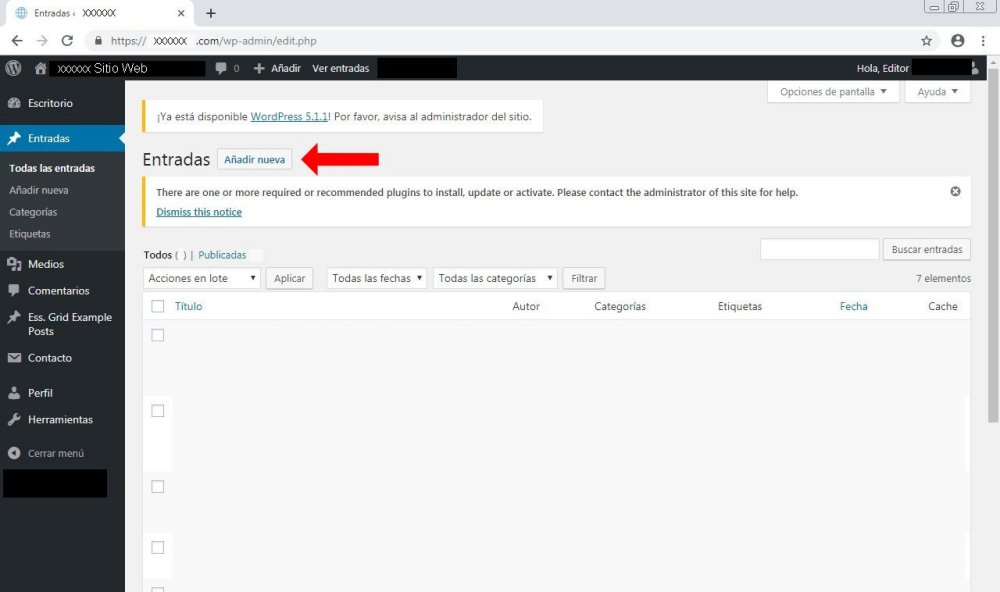Open the Todas las categorías dropdown

496,278
